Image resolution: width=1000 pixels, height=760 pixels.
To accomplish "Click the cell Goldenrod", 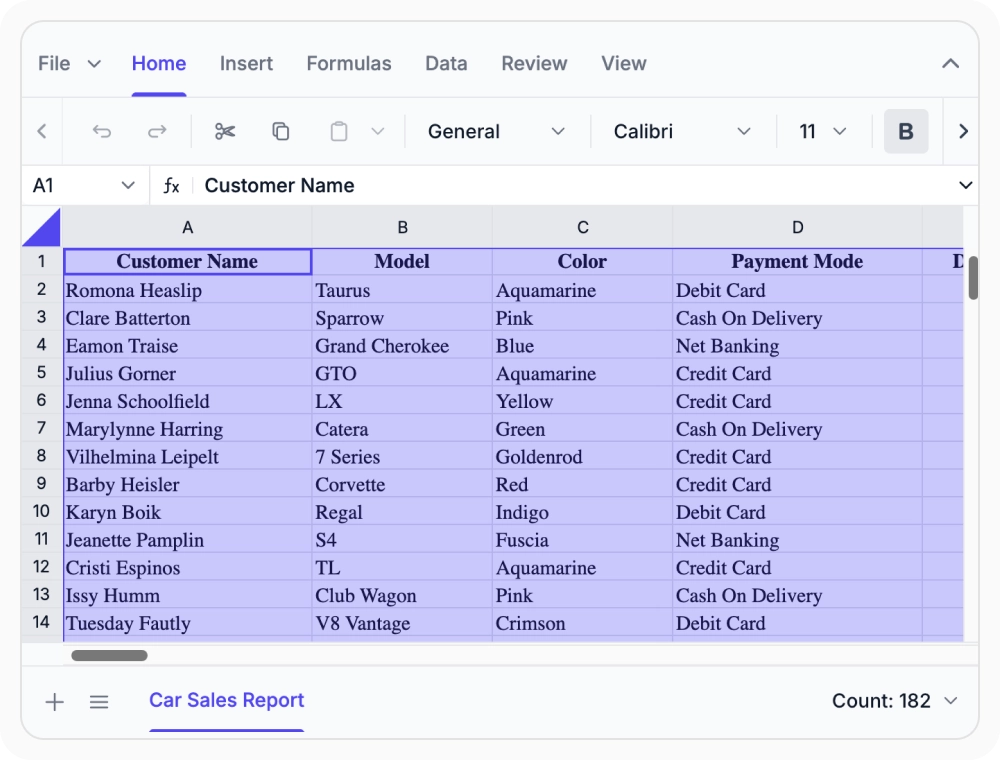I will click(x=582, y=457).
